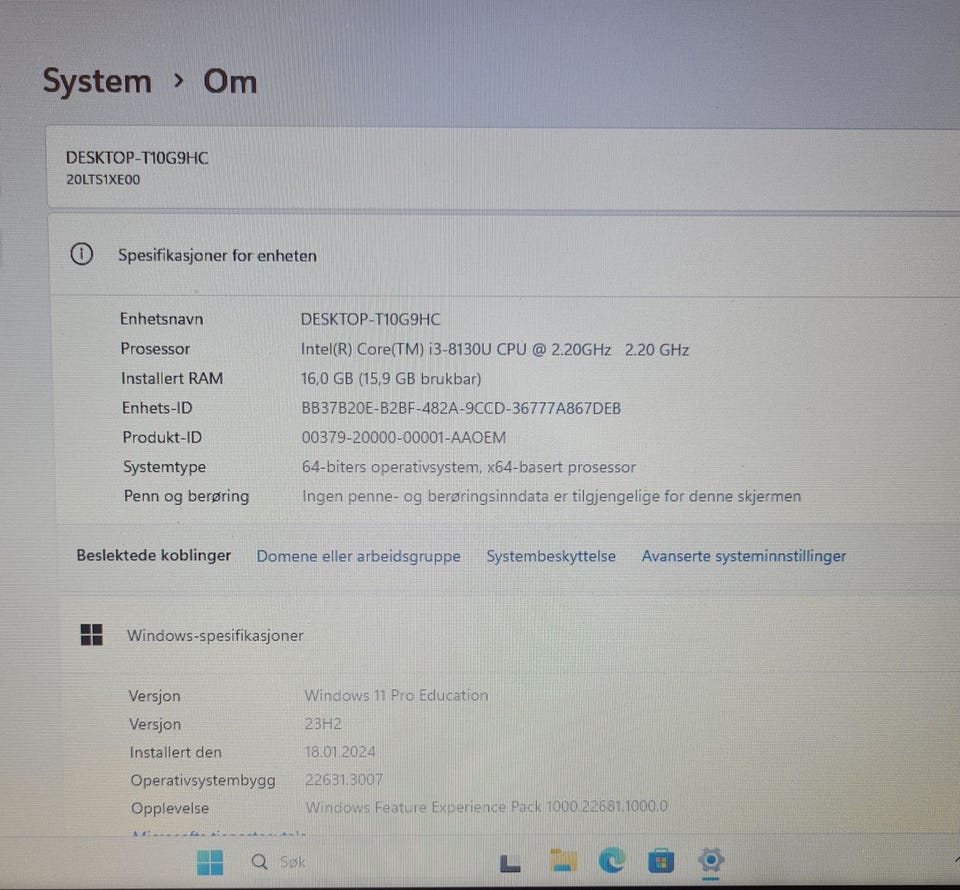
Task: Click the Systemtype label
Action: point(165,467)
